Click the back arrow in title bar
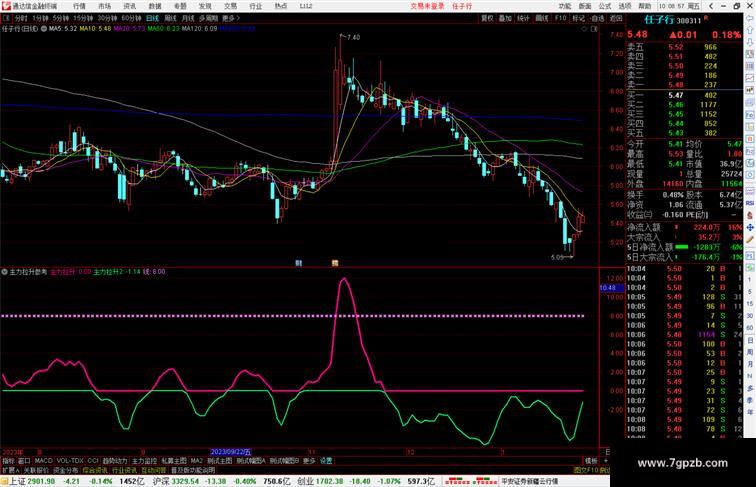The width and height of the screenshot is (756, 487). coord(711,6)
